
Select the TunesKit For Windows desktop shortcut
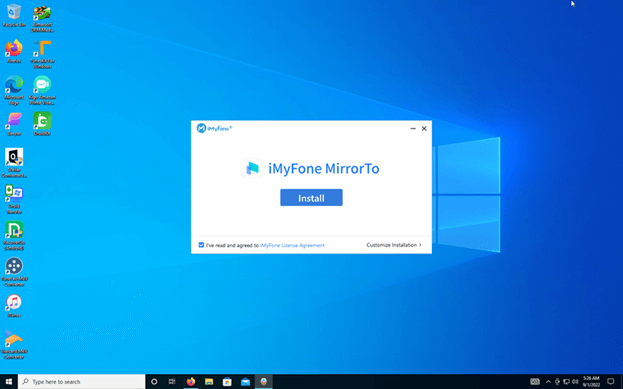pos(42,54)
